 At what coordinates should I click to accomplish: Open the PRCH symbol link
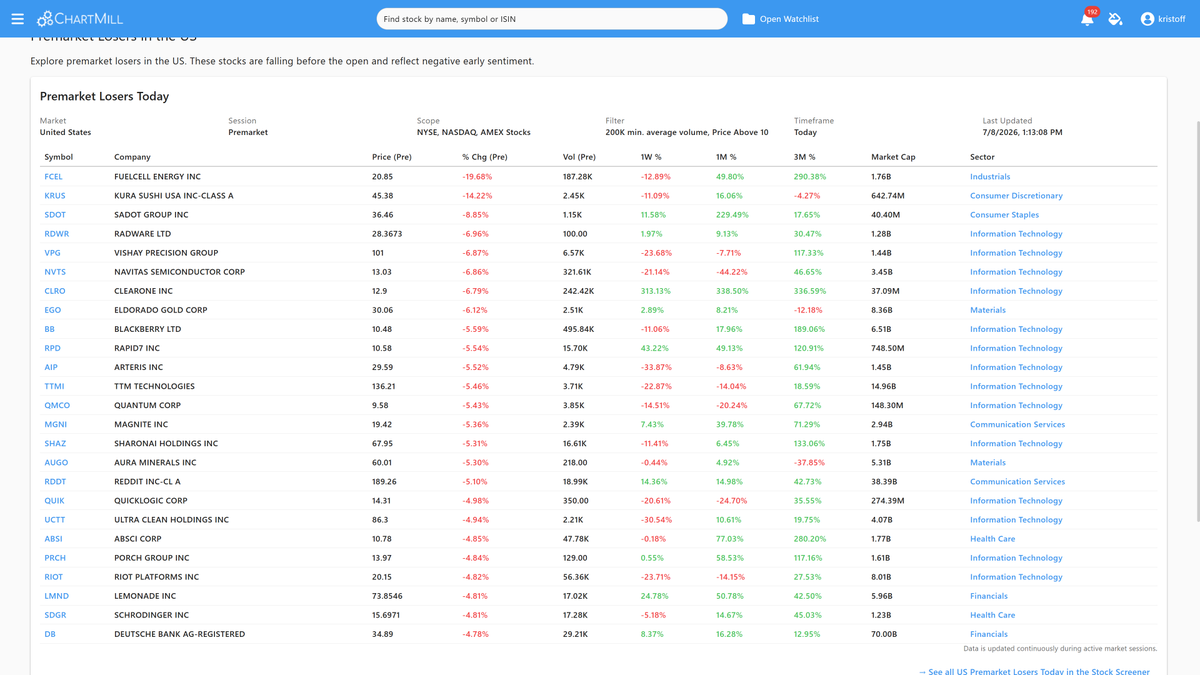point(55,558)
